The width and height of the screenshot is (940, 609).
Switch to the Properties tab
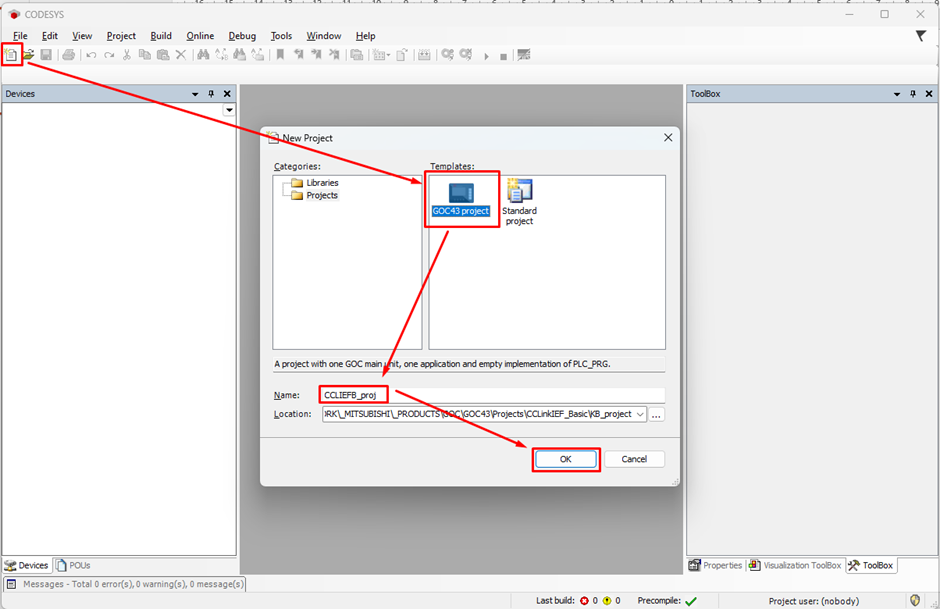pyautogui.click(x=715, y=565)
